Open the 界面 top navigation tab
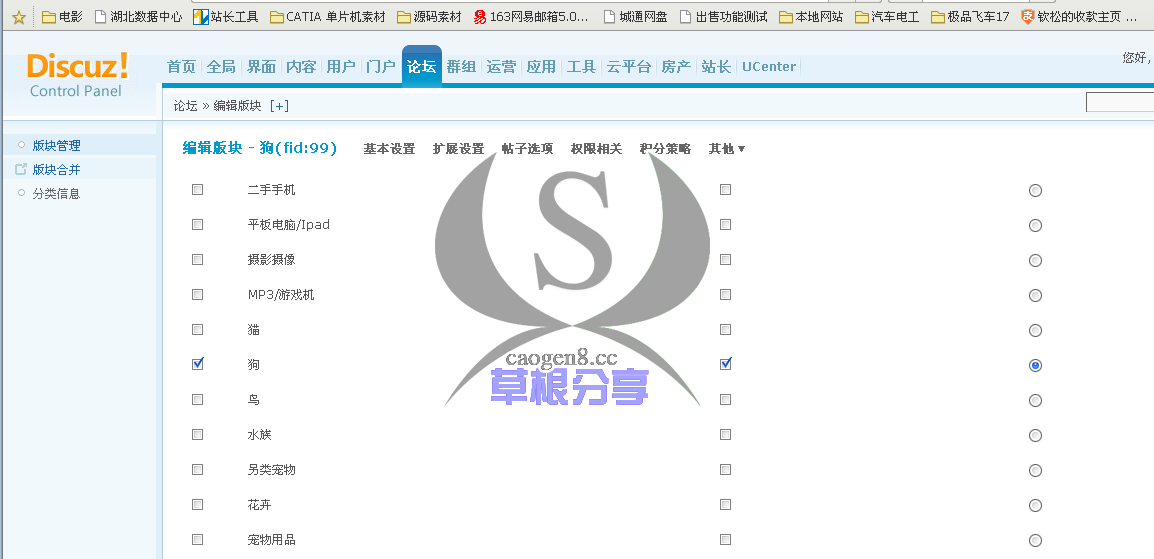This screenshot has height=559, width=1154. [261, 67]
